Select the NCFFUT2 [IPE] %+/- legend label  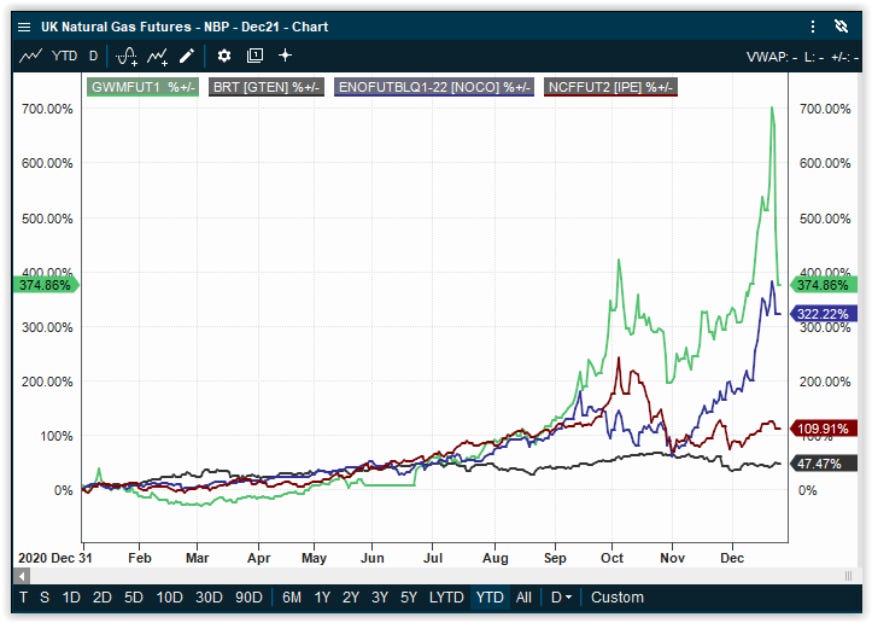pos(611,87)
